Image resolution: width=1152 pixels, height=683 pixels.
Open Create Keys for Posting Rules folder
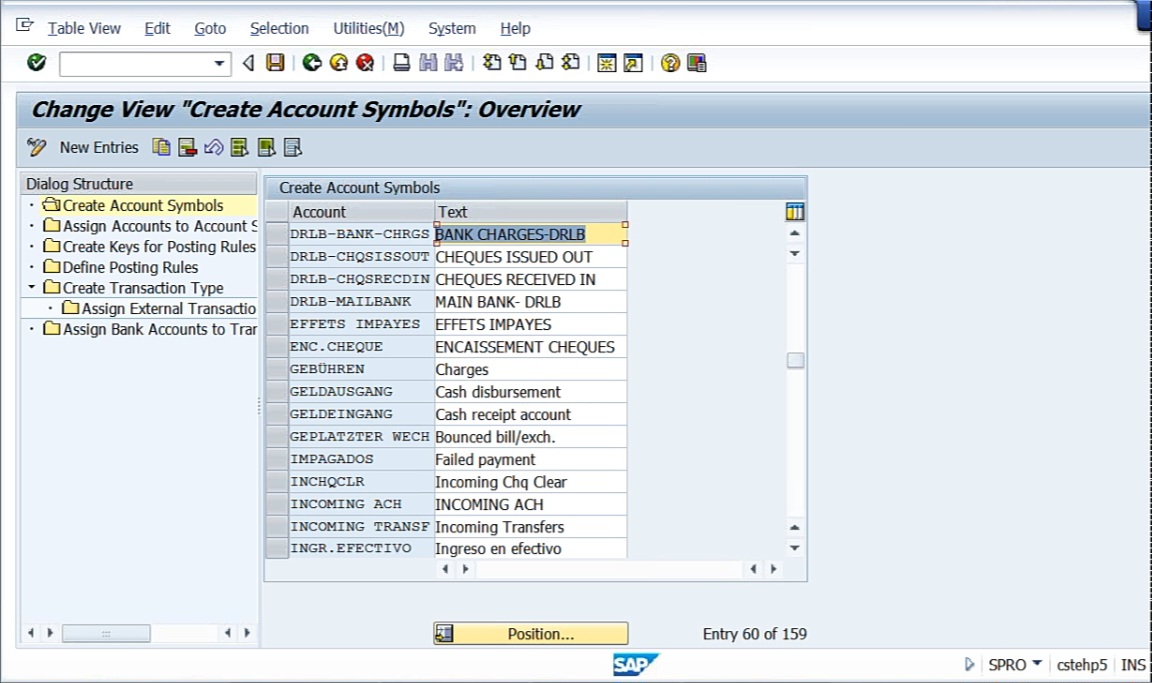[x=149, y=247]
